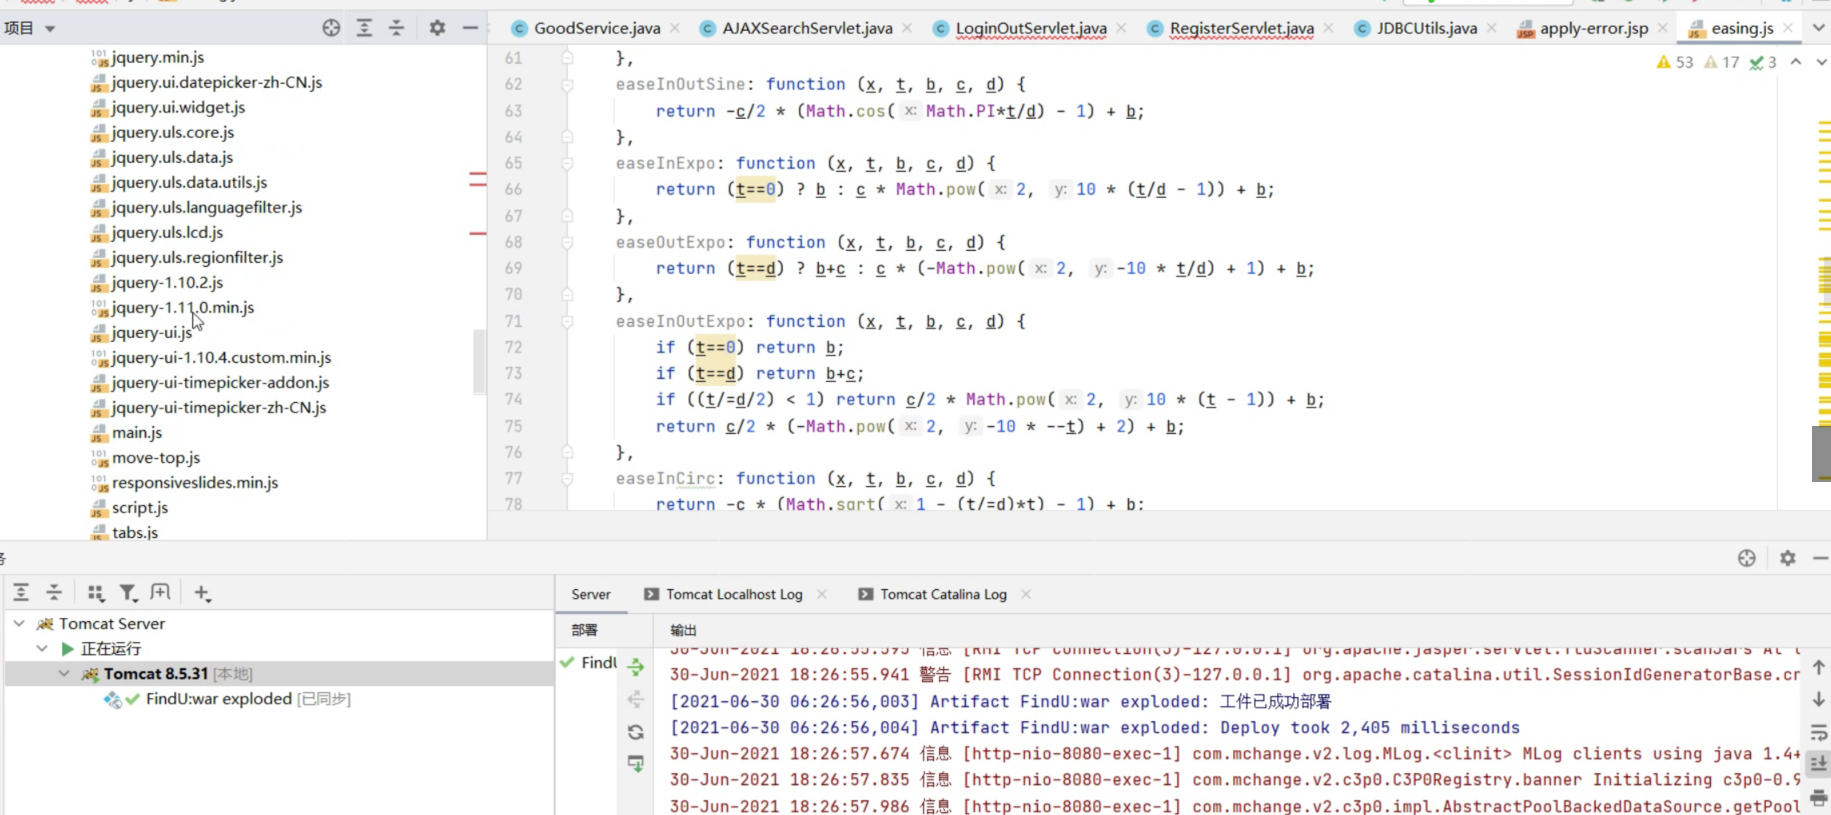Open the project panel settings gear
1831x815 pixels.
(437, 28)
